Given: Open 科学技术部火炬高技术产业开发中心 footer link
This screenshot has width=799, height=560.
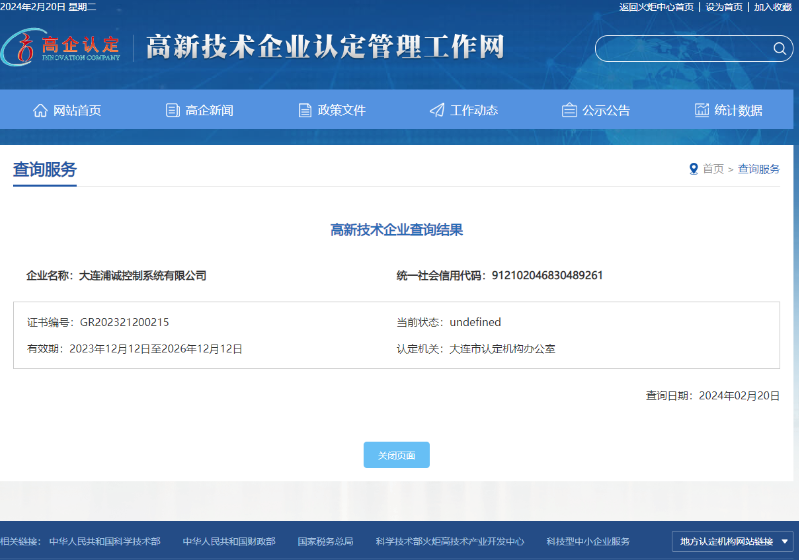Looking at the screenshot, I should (x=450, y=541).
